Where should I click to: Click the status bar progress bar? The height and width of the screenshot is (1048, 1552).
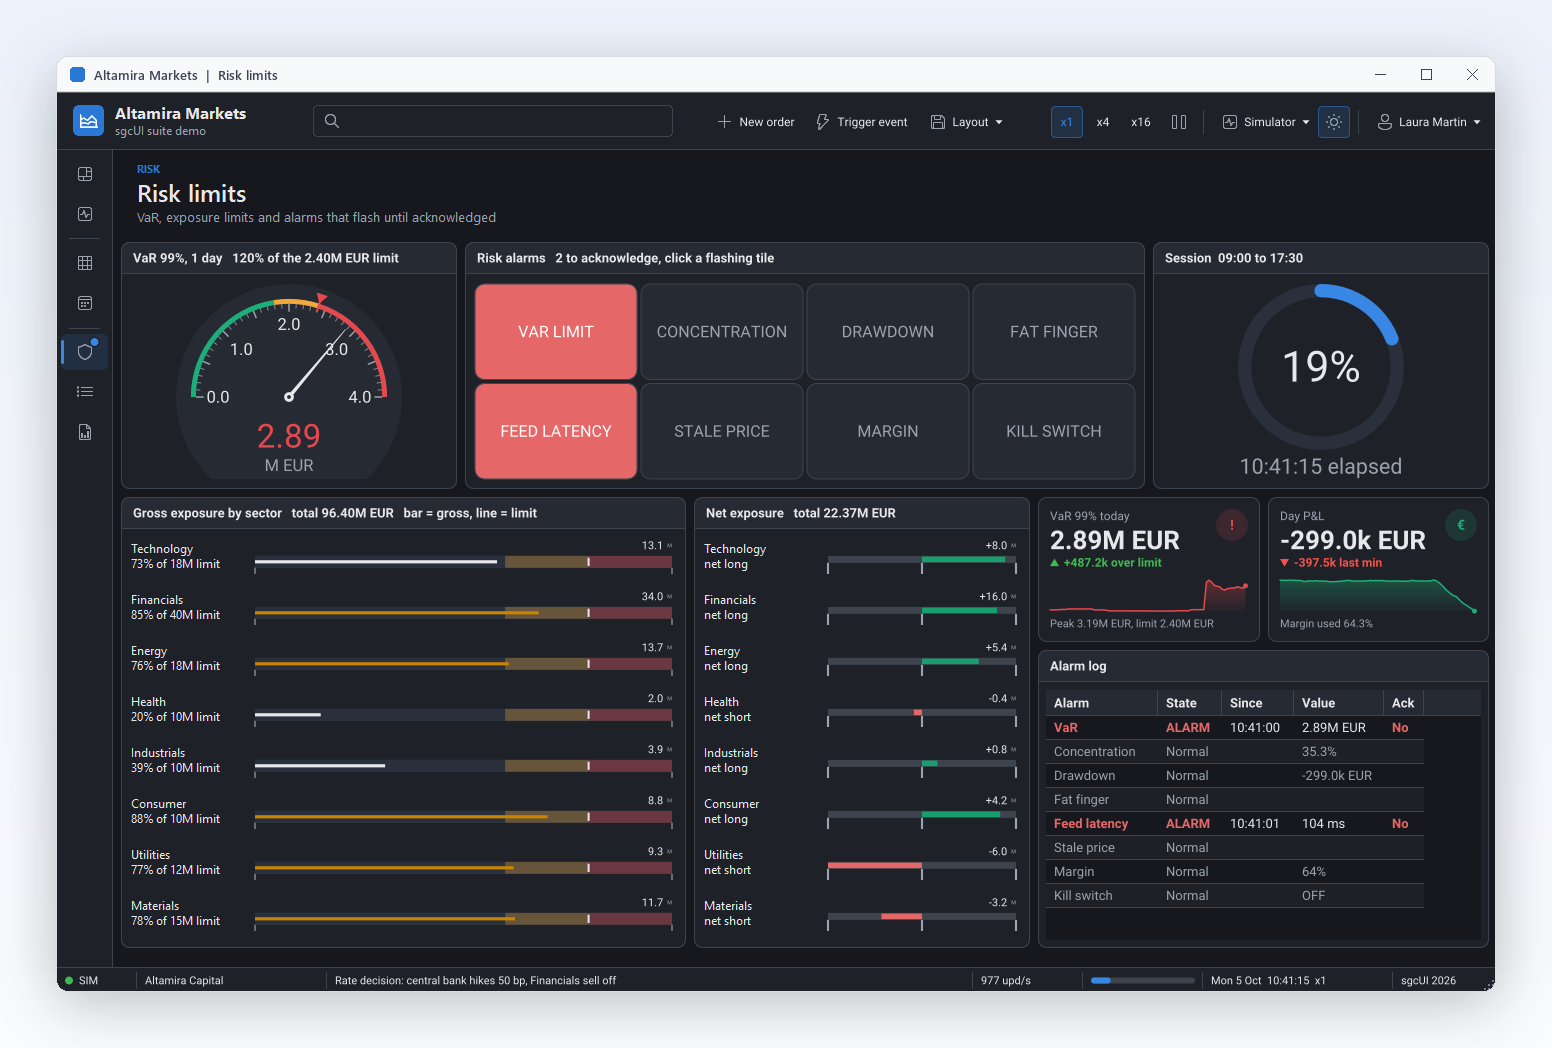pos(1143,981)
